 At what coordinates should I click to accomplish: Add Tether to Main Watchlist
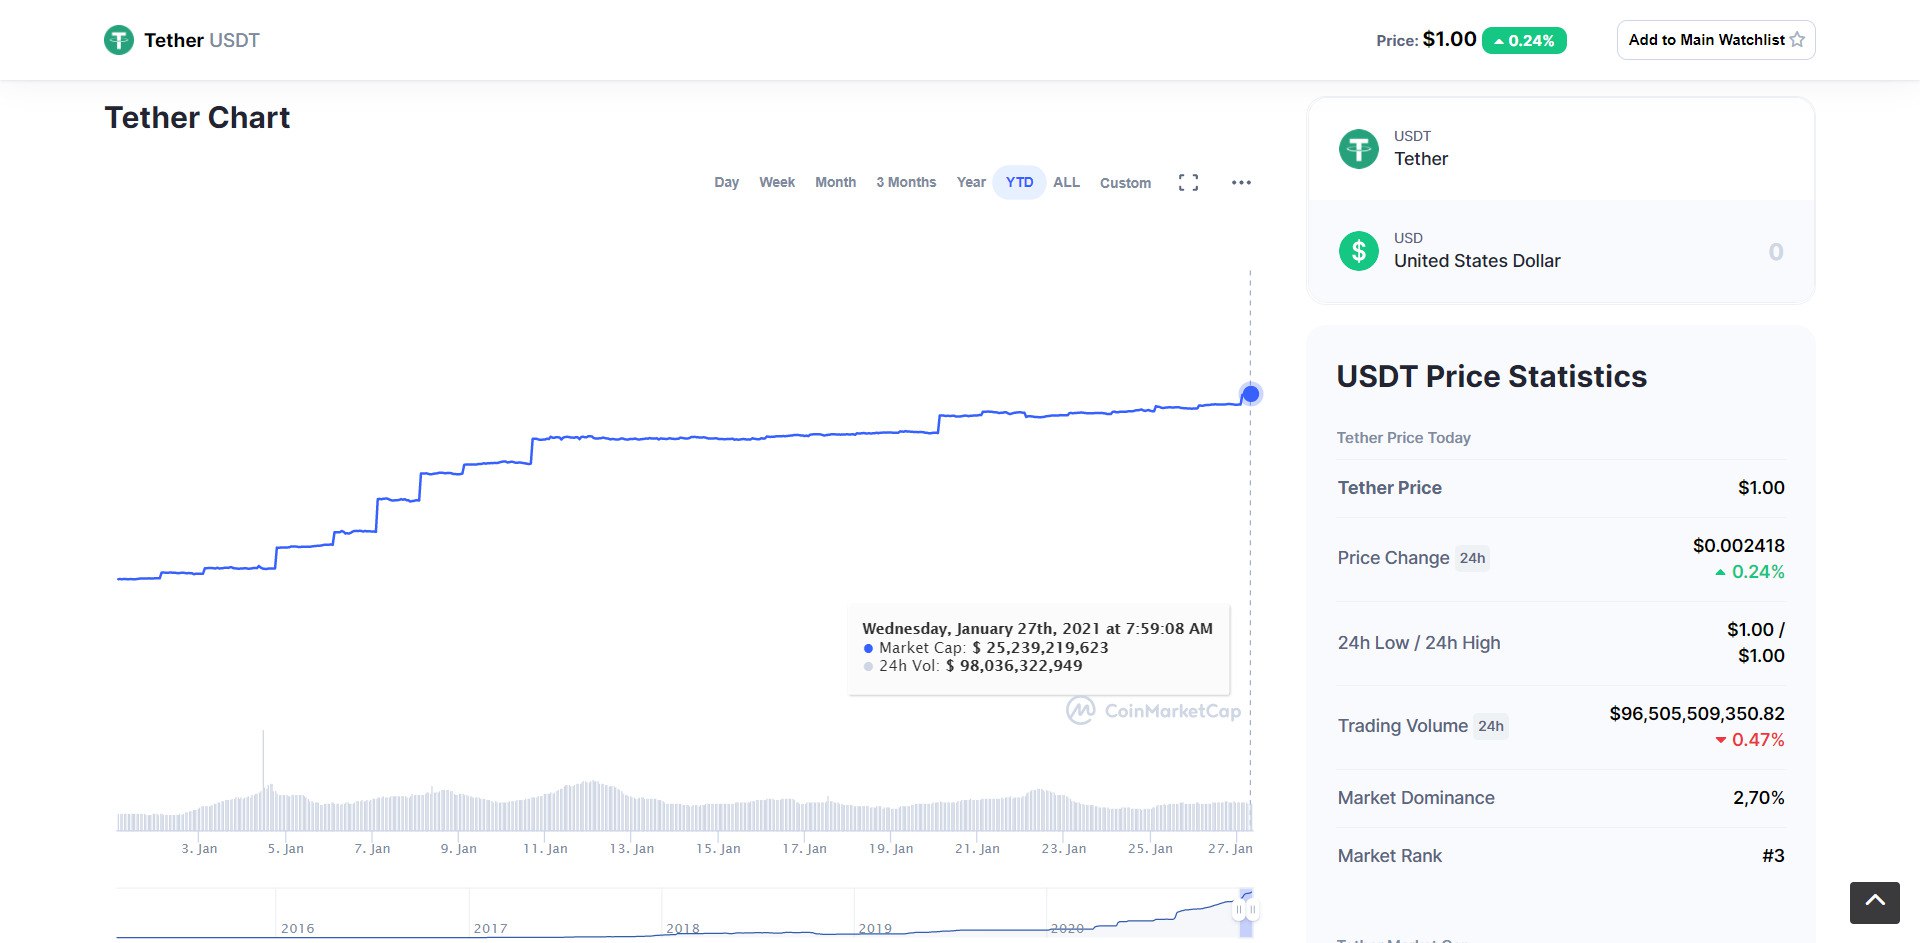click(x=1716, y=40)
